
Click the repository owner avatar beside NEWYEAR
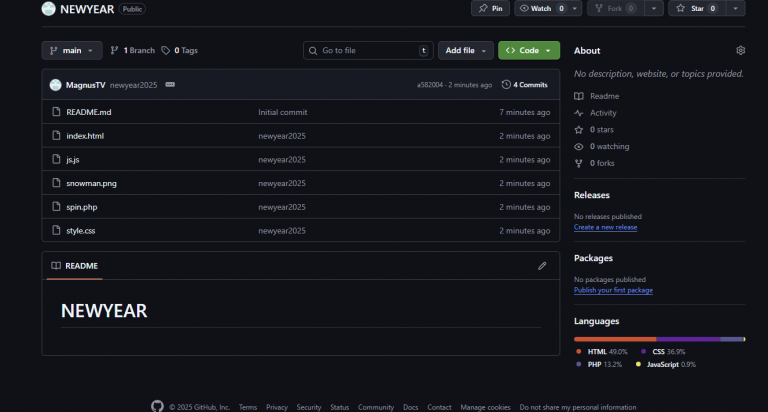(48, 8)
